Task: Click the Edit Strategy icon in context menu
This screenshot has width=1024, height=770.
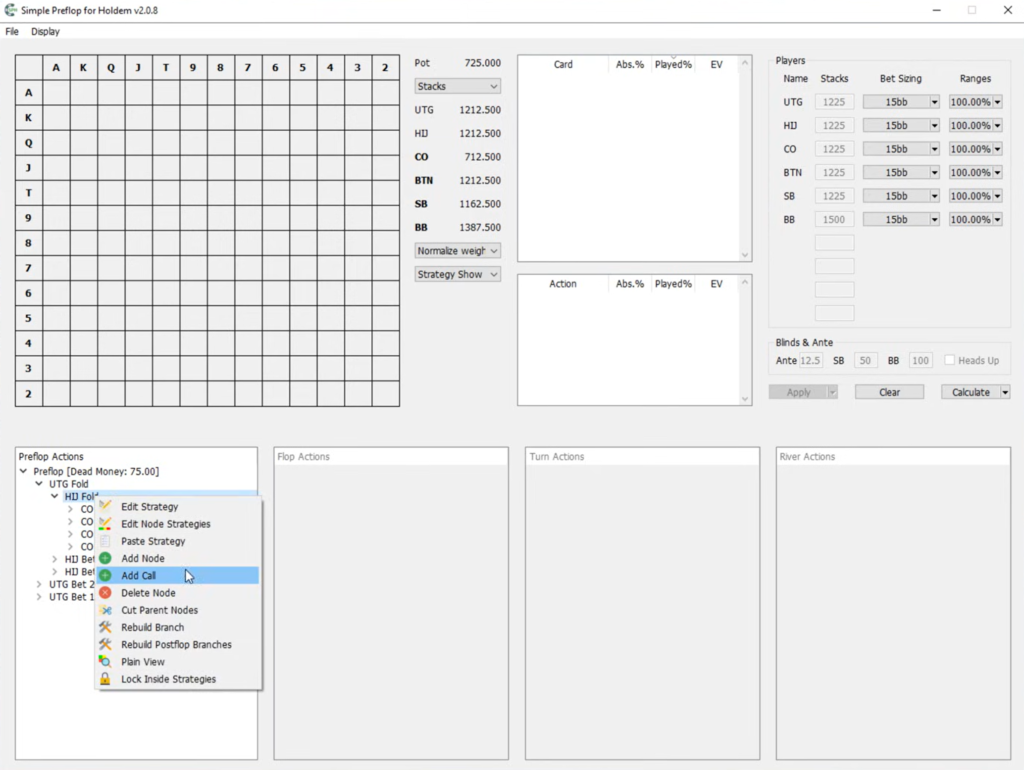Action: [105, 506]
